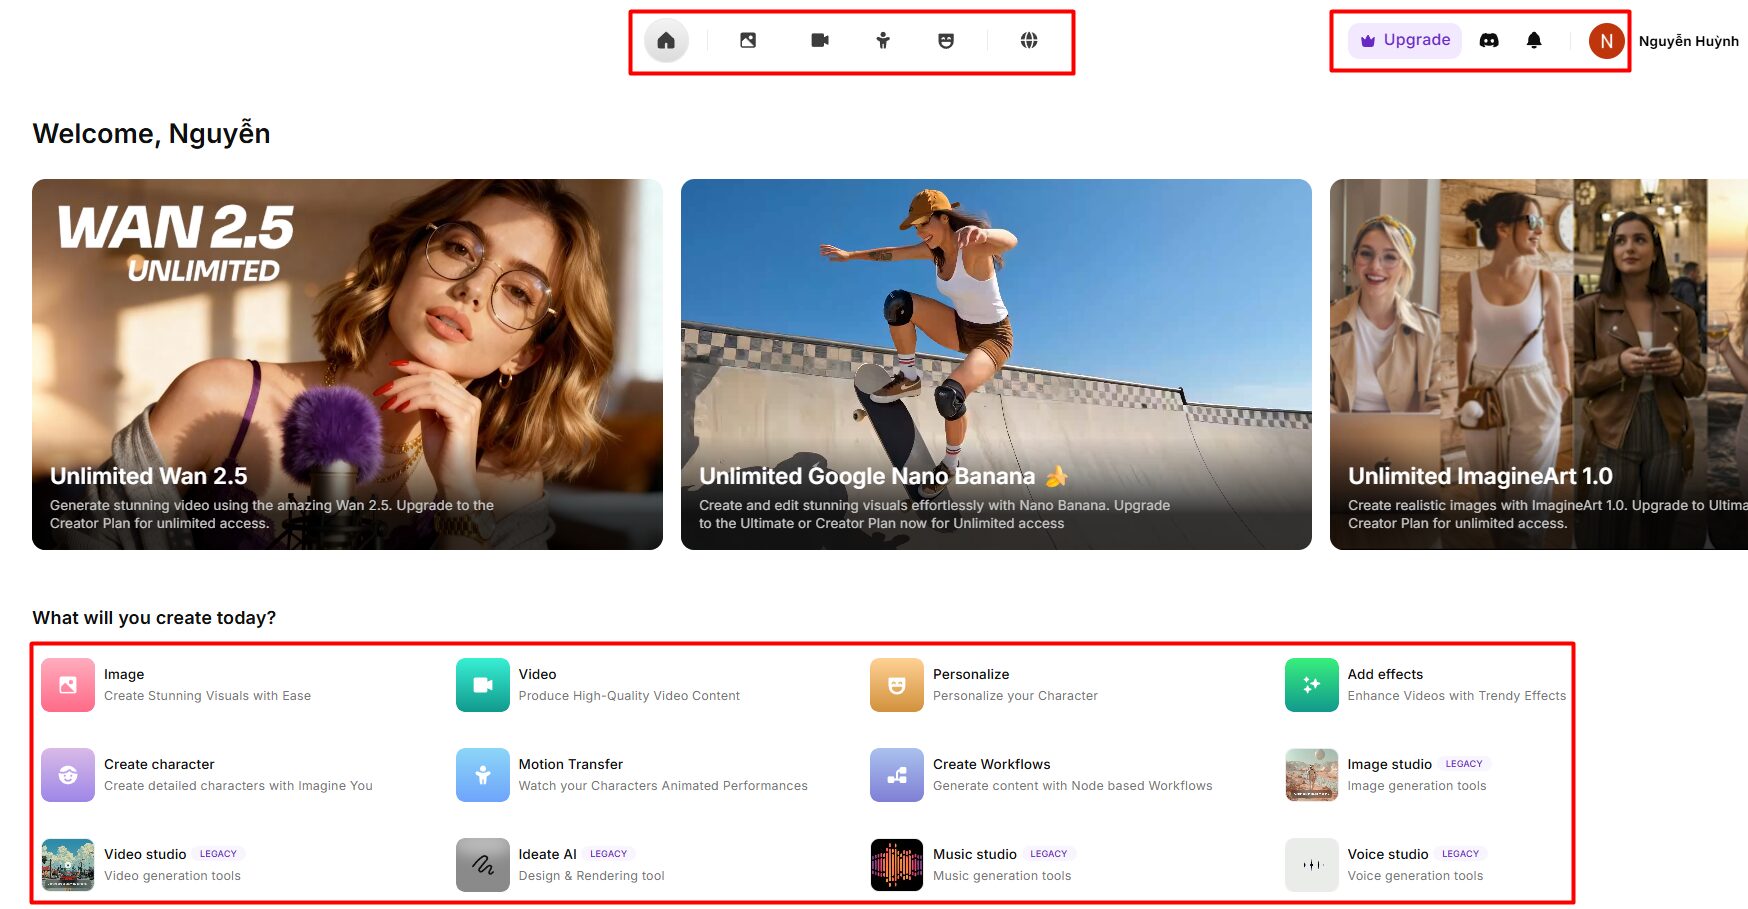1748x909 pixels.
Task: Open the legacy Music studio
Action: (x=974, y=865)
